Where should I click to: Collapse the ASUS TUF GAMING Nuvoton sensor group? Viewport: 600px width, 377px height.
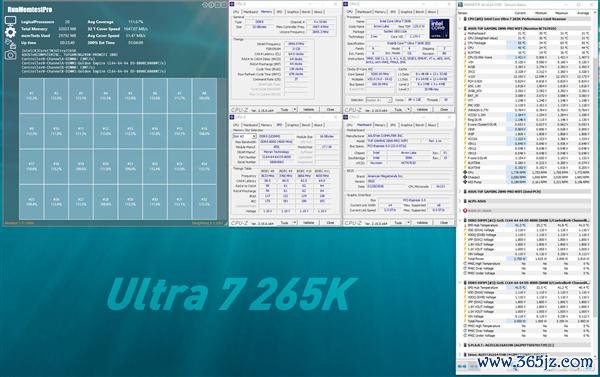(x=460, y=29)
